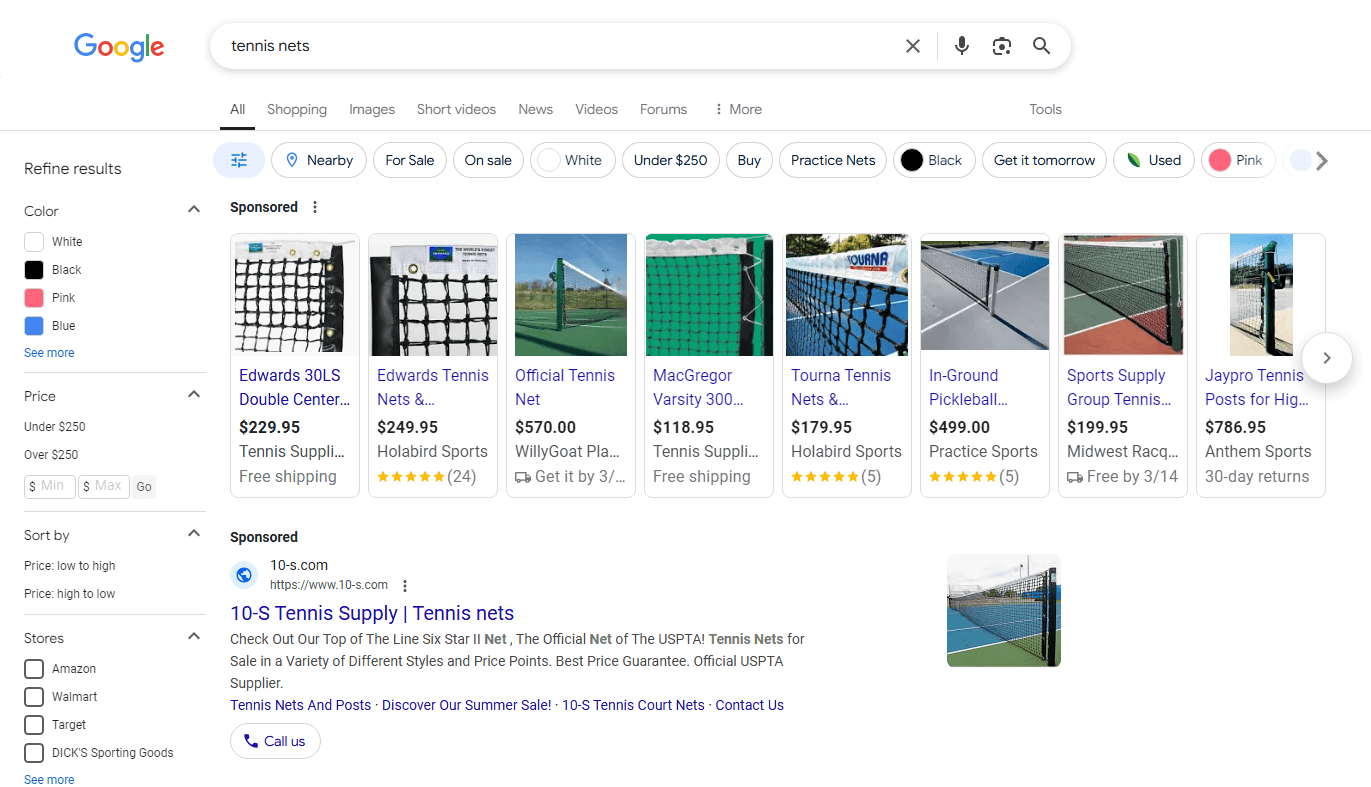The height and width of the screenshot is (787, 1371).
Task: Collapse the Price filter section
Action: click(194, 395)
